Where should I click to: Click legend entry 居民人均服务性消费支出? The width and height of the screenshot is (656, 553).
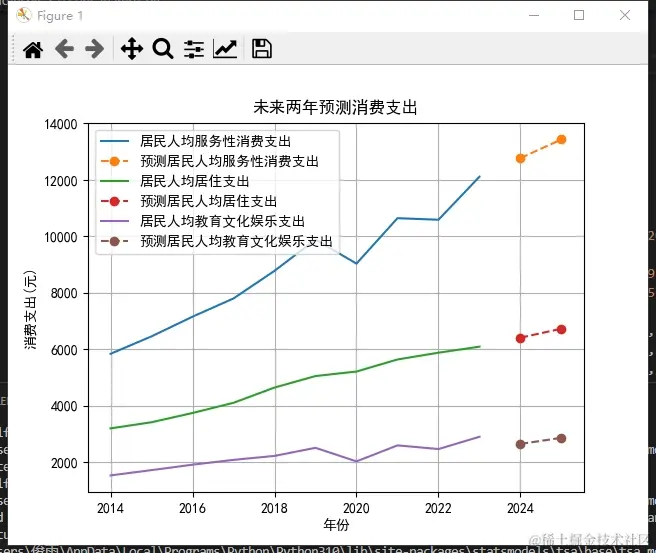tap(215, 141)
